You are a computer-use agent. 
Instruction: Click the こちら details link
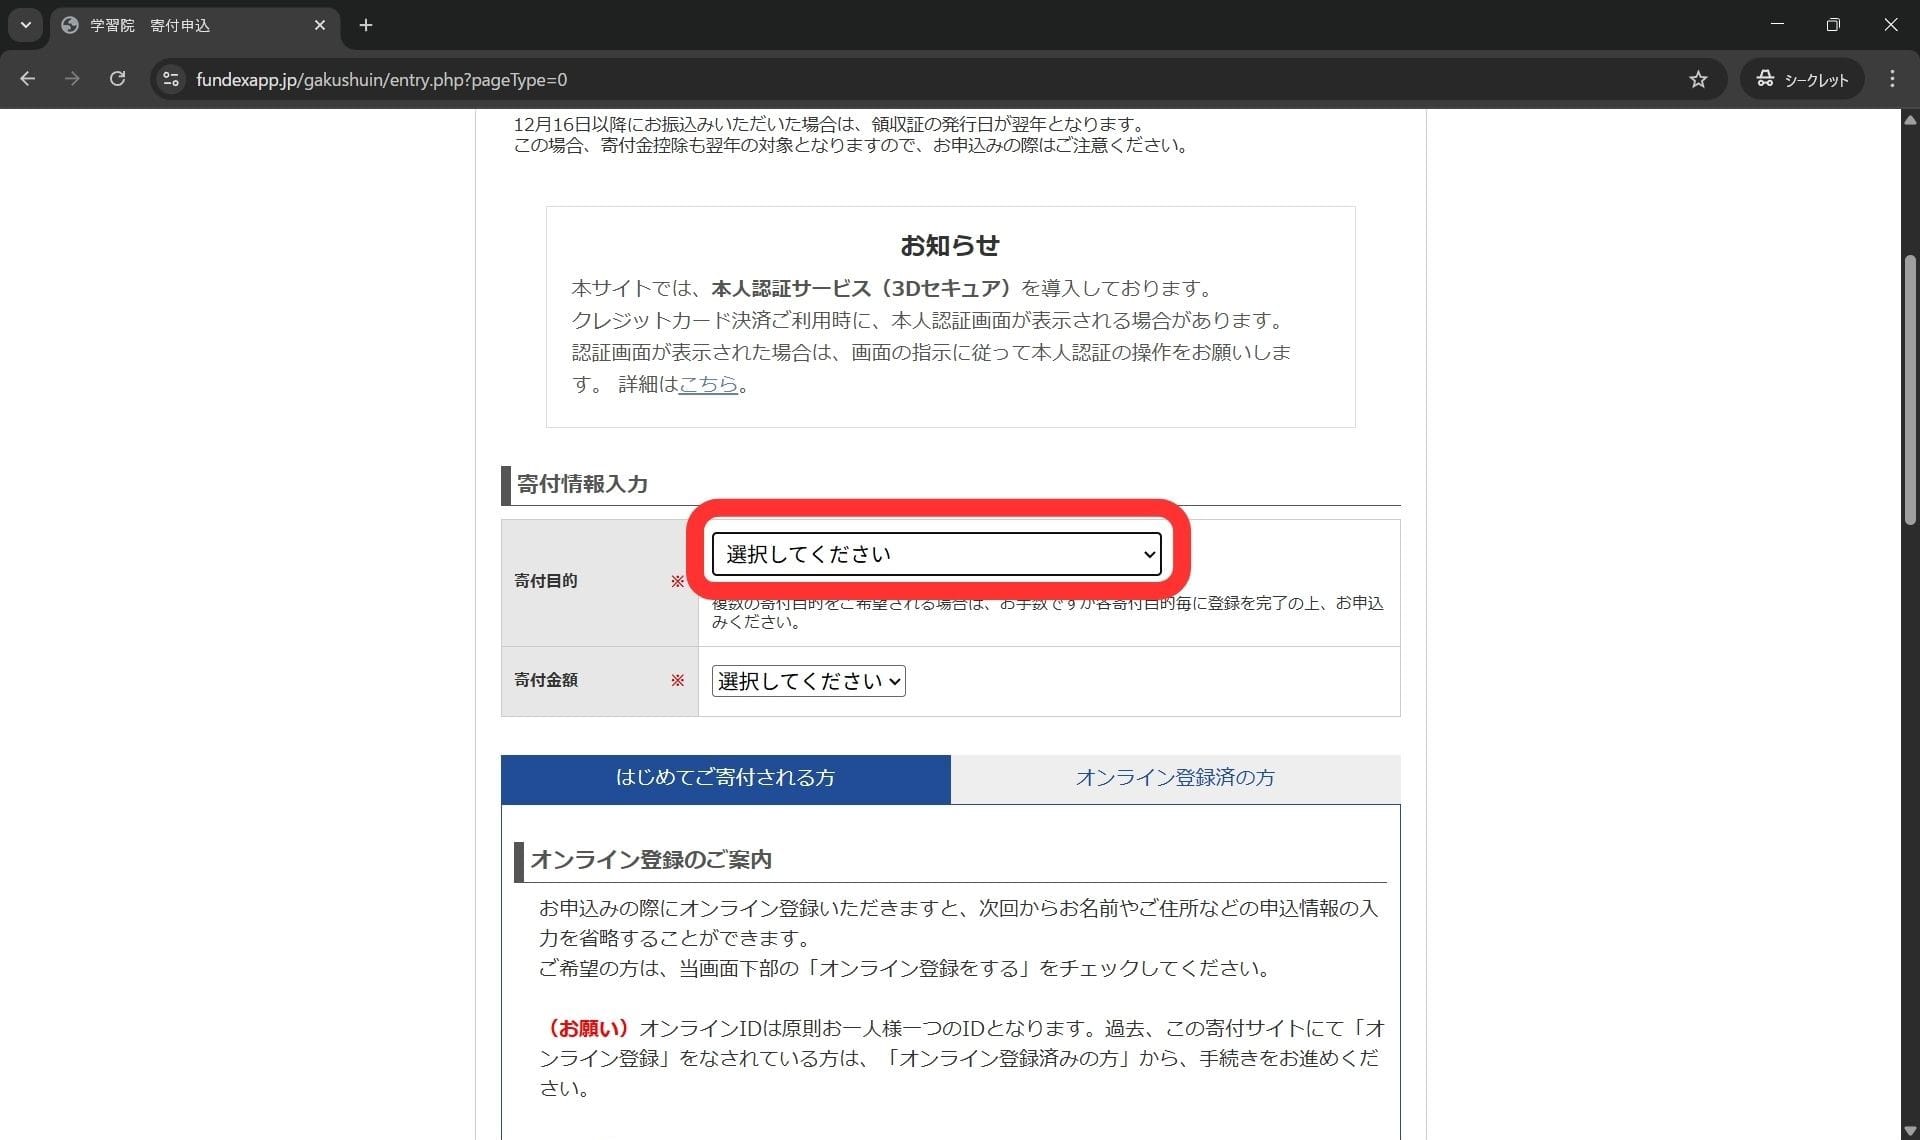[708, 384]
